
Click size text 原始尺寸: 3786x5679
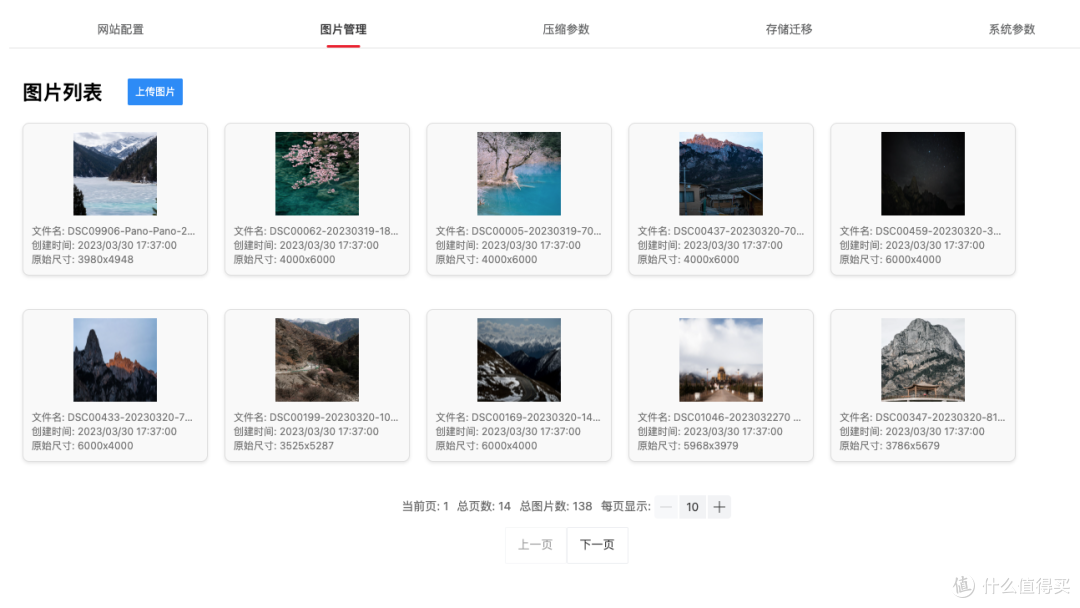click(x=890, y=445)
